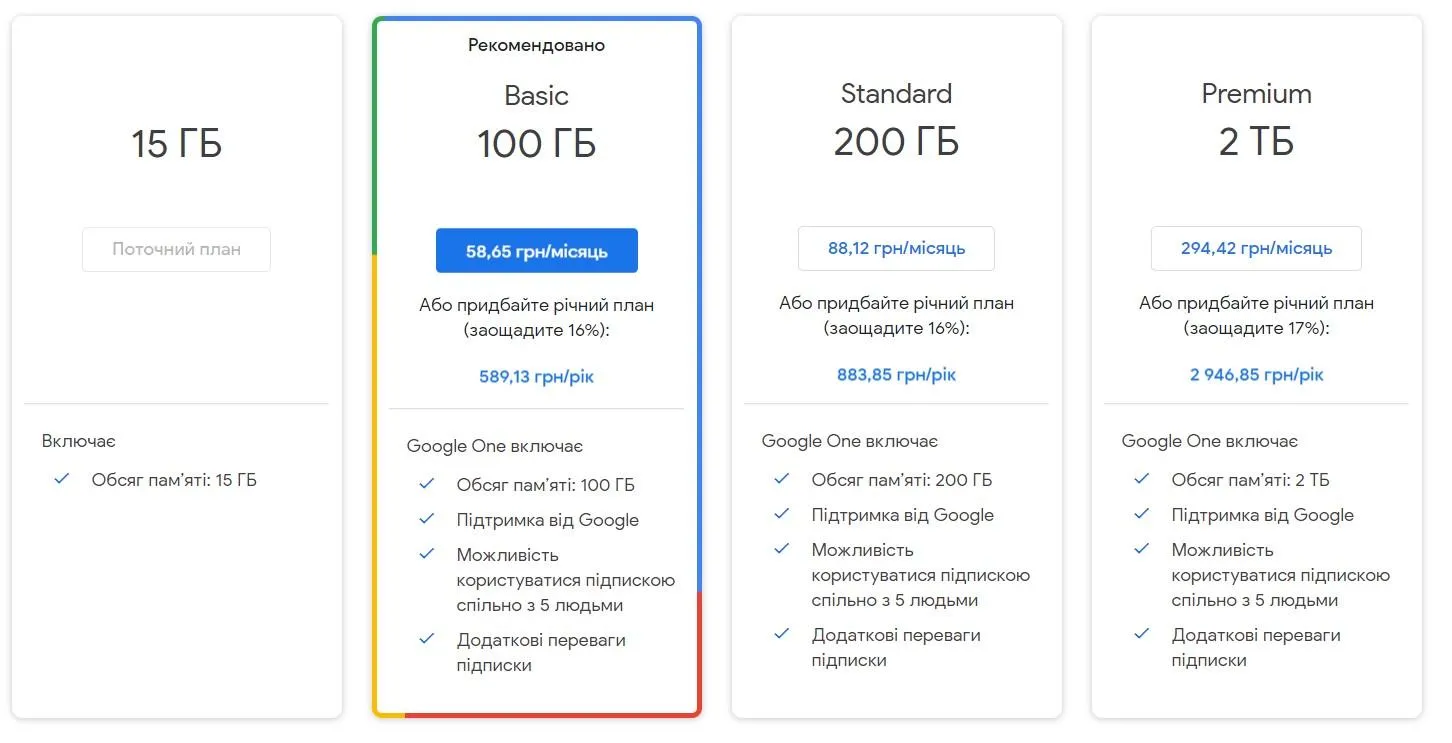Select the «294,42 грн/місяць» Premium plan button
The width and height of the screenshot is (1452, 743).
coord(1255,248)
